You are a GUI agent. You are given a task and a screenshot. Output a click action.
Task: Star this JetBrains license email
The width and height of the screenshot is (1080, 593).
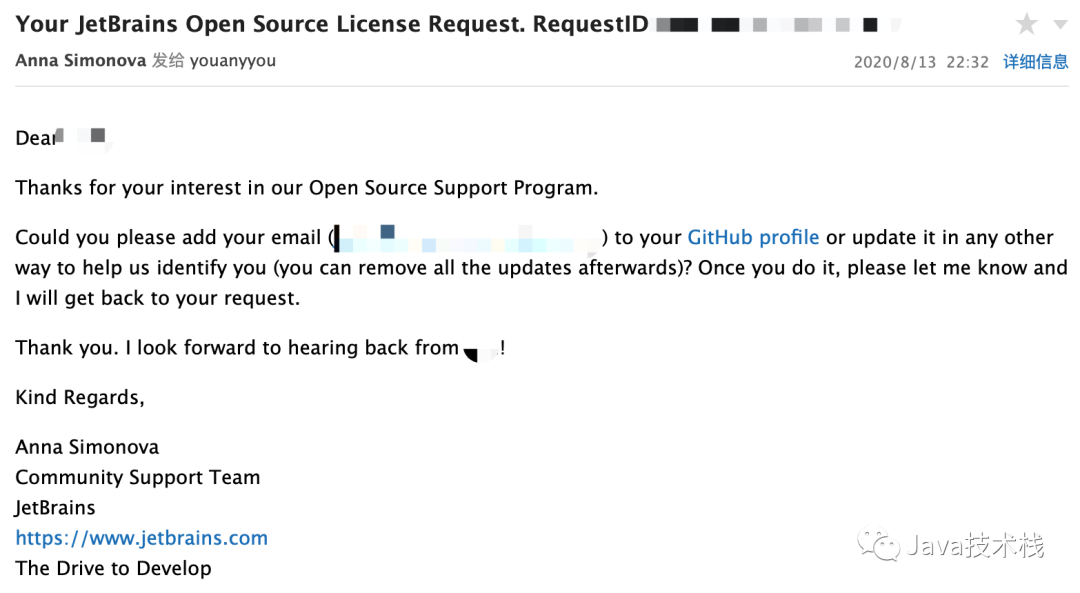tap(1026, 24)
